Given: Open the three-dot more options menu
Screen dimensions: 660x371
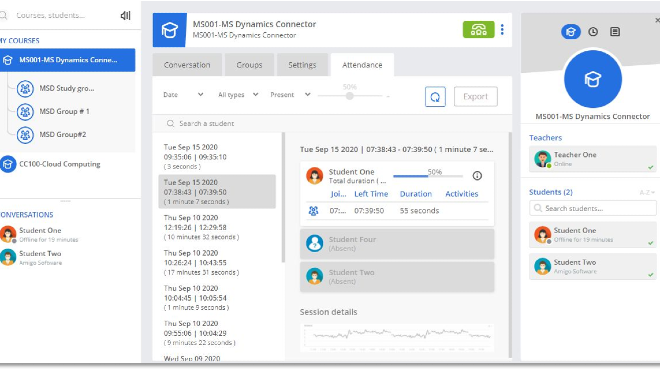Looking at the screenshot, I should click(x=502, y=29).
